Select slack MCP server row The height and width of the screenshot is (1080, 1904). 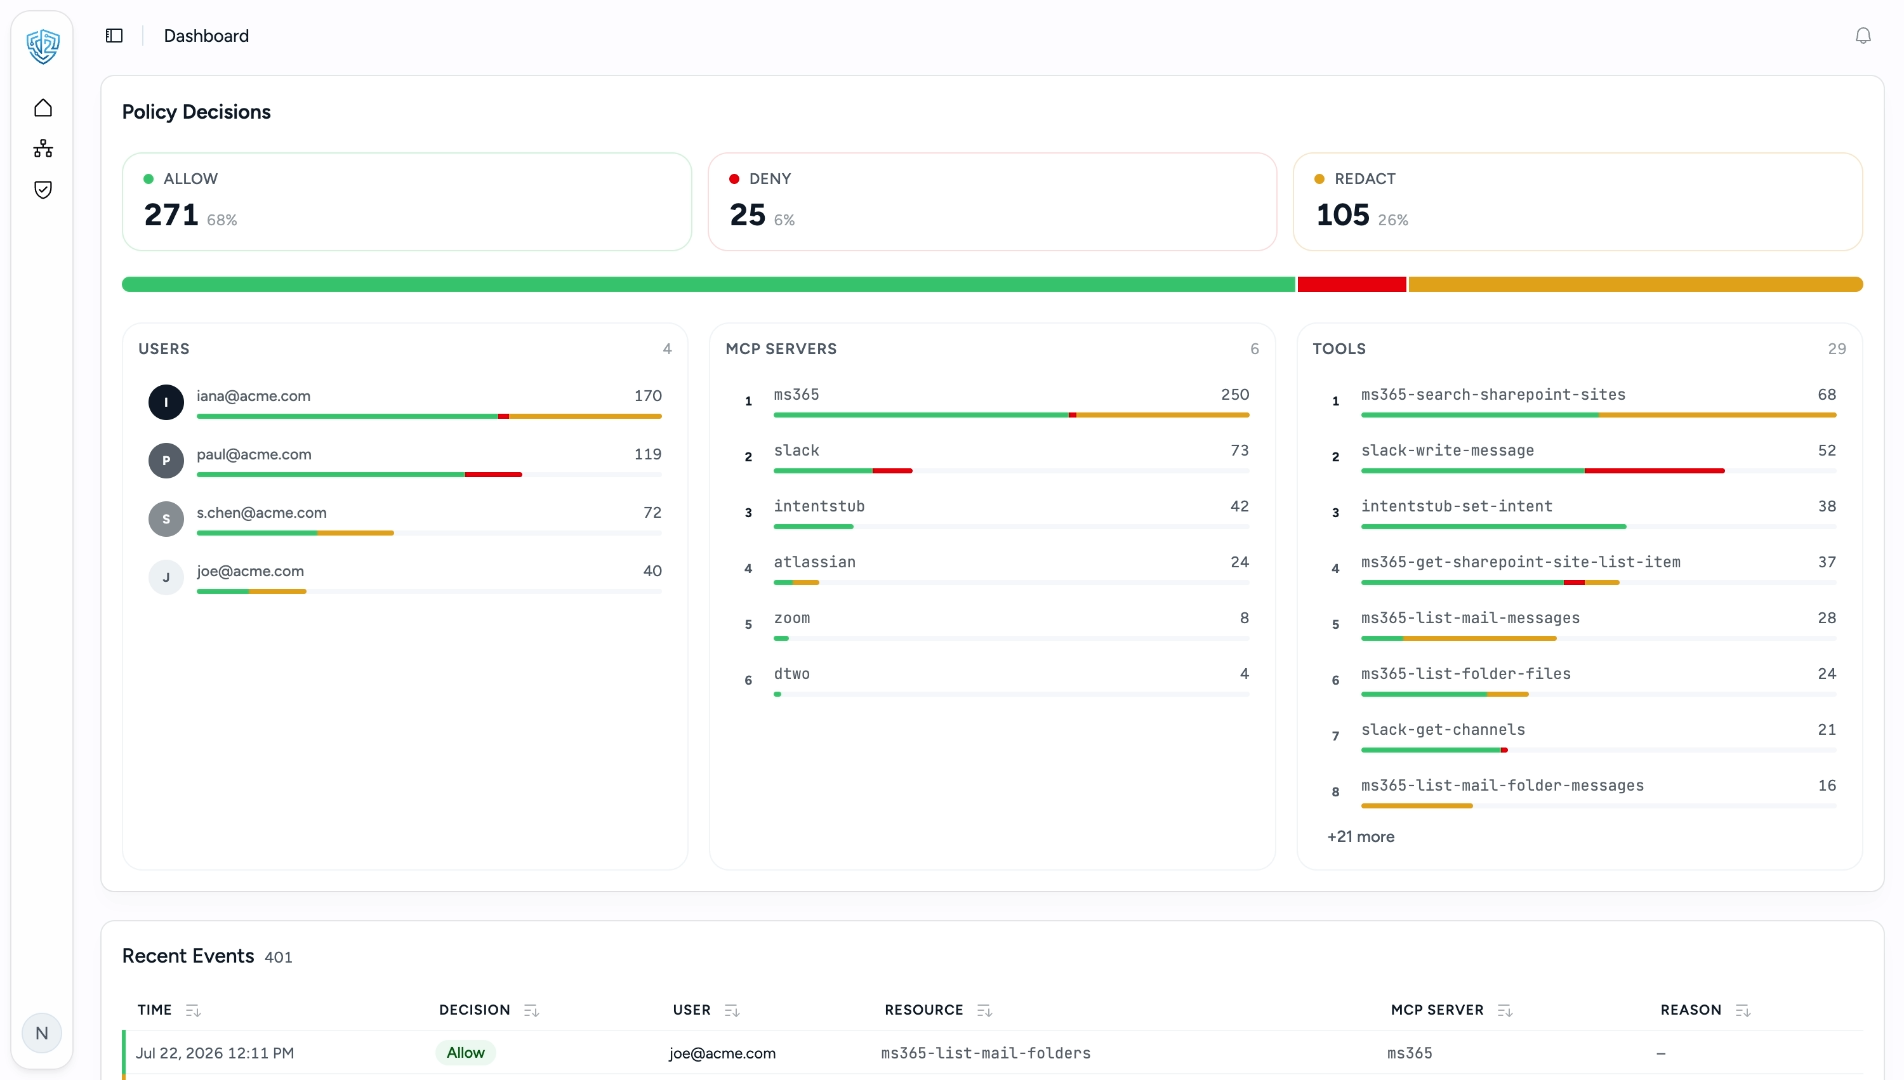pos(992,457)
